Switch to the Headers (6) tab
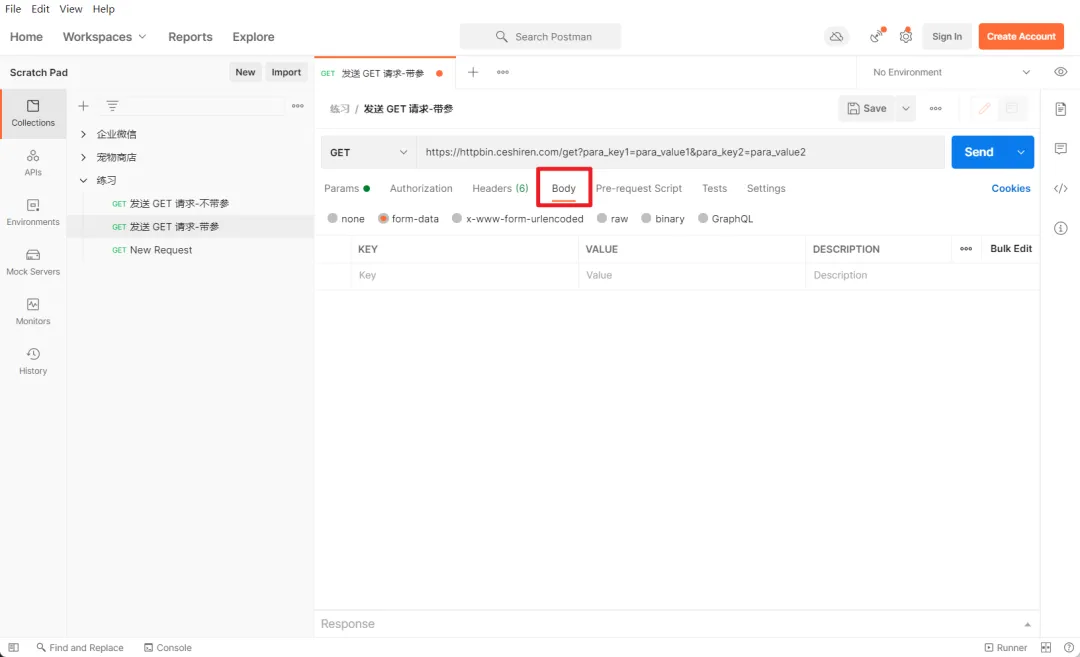 500,188
